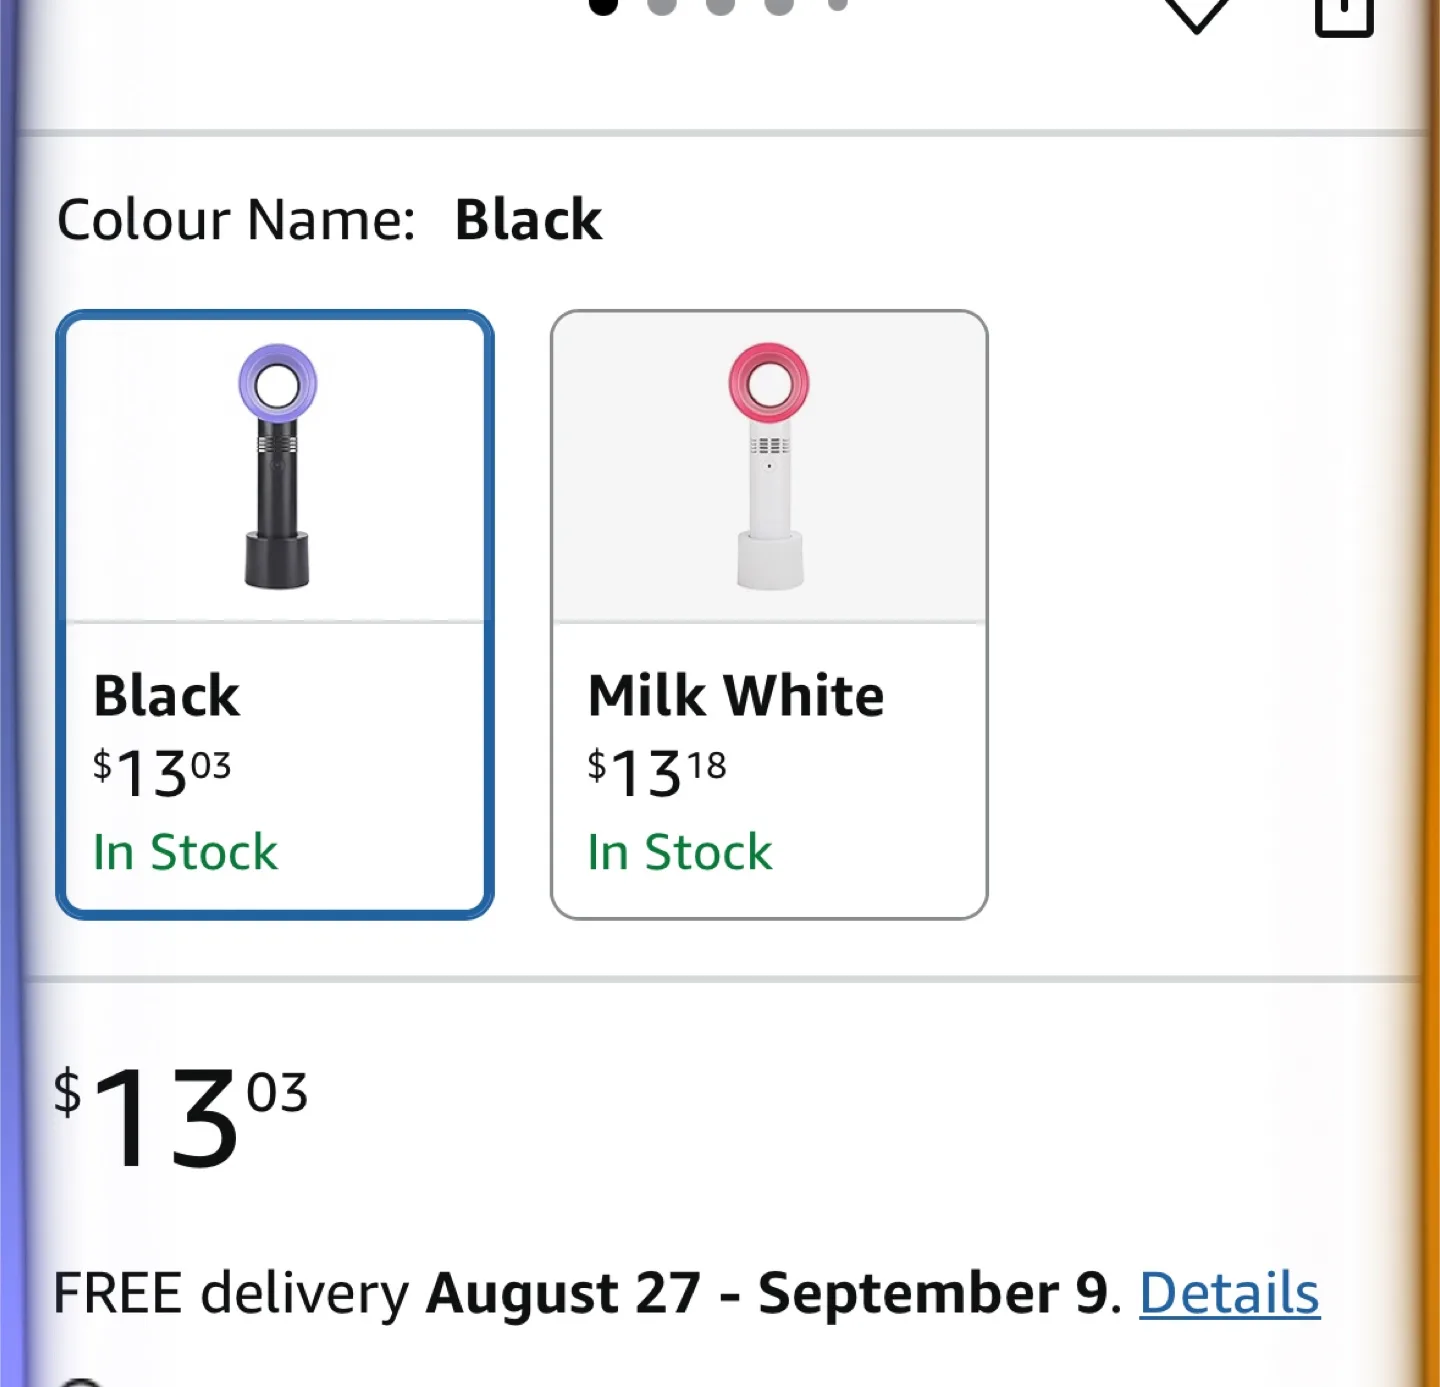Tap the bold Black selected colour value
Screen dimensions: 1440x1387
point(528,219)
